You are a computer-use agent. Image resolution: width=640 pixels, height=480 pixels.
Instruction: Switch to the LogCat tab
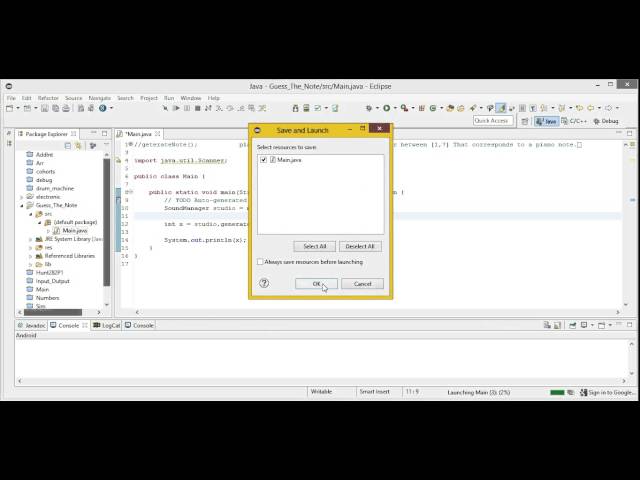point(107,325)
